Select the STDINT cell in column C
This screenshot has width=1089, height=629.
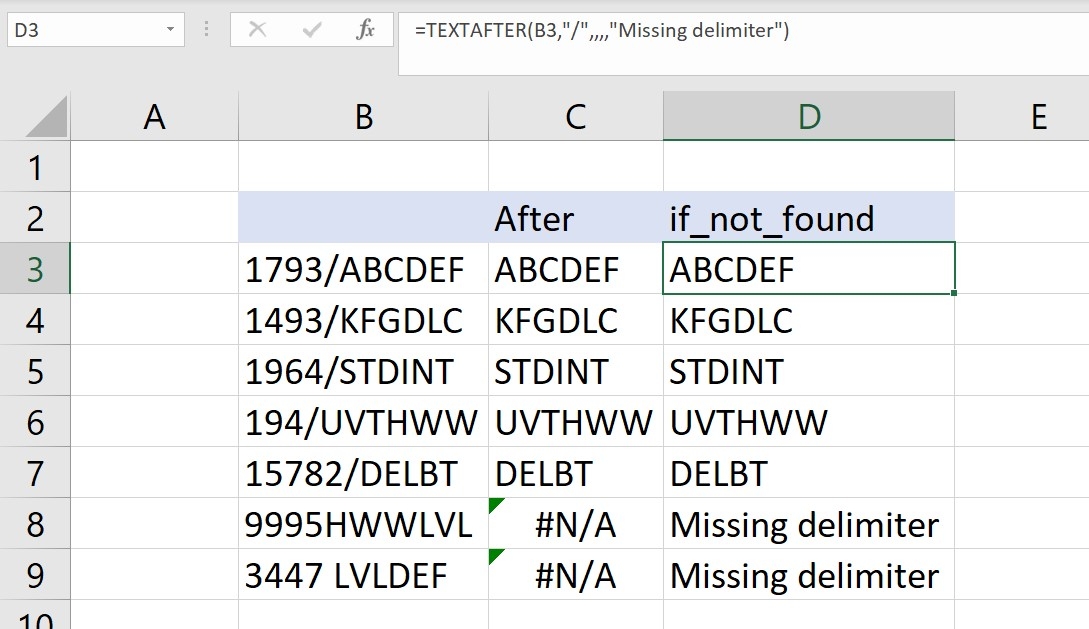(575, 371)
